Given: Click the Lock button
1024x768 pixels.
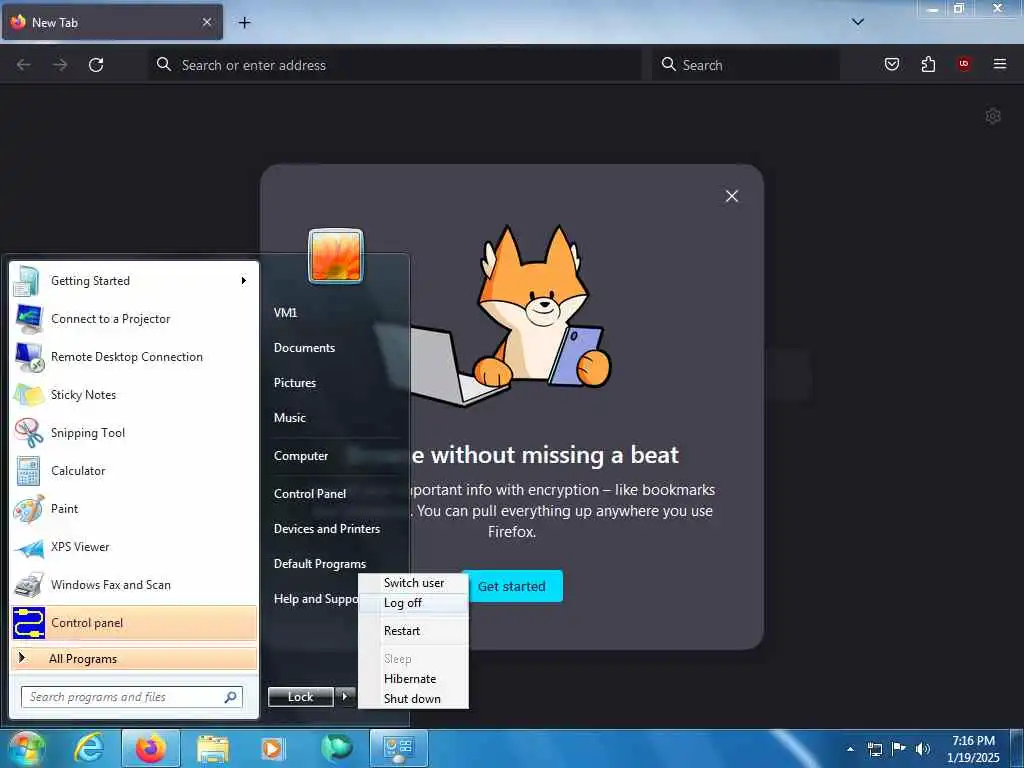Looking at the screenshot, I should point(300,697).
